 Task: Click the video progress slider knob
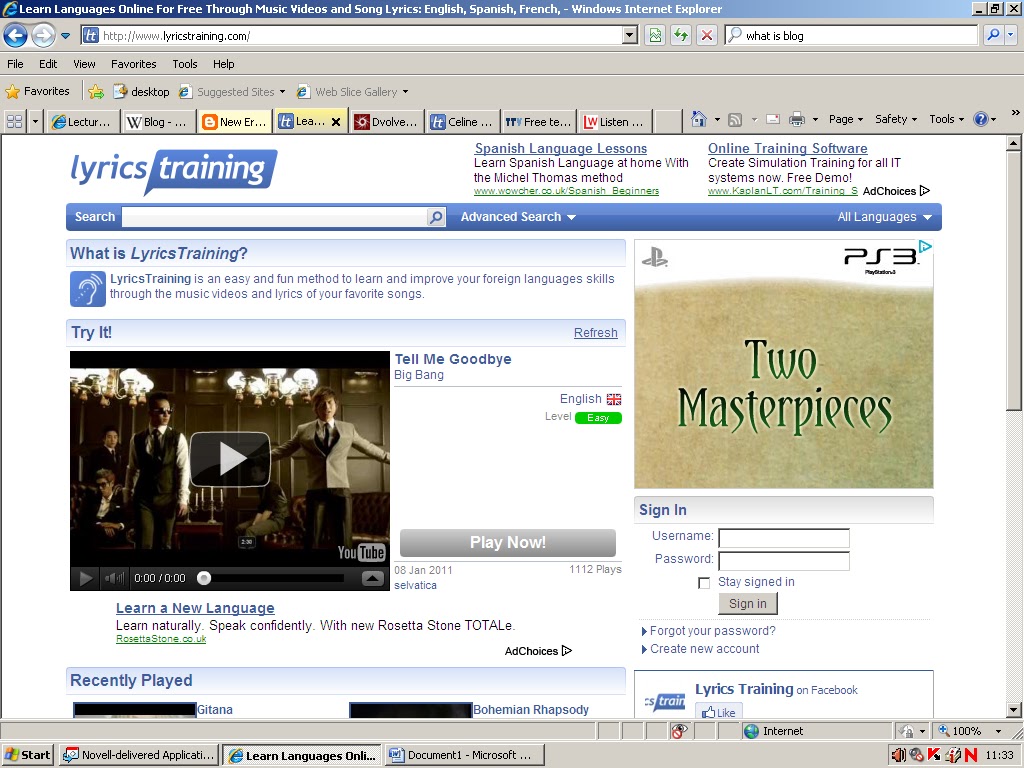point(204,578)
